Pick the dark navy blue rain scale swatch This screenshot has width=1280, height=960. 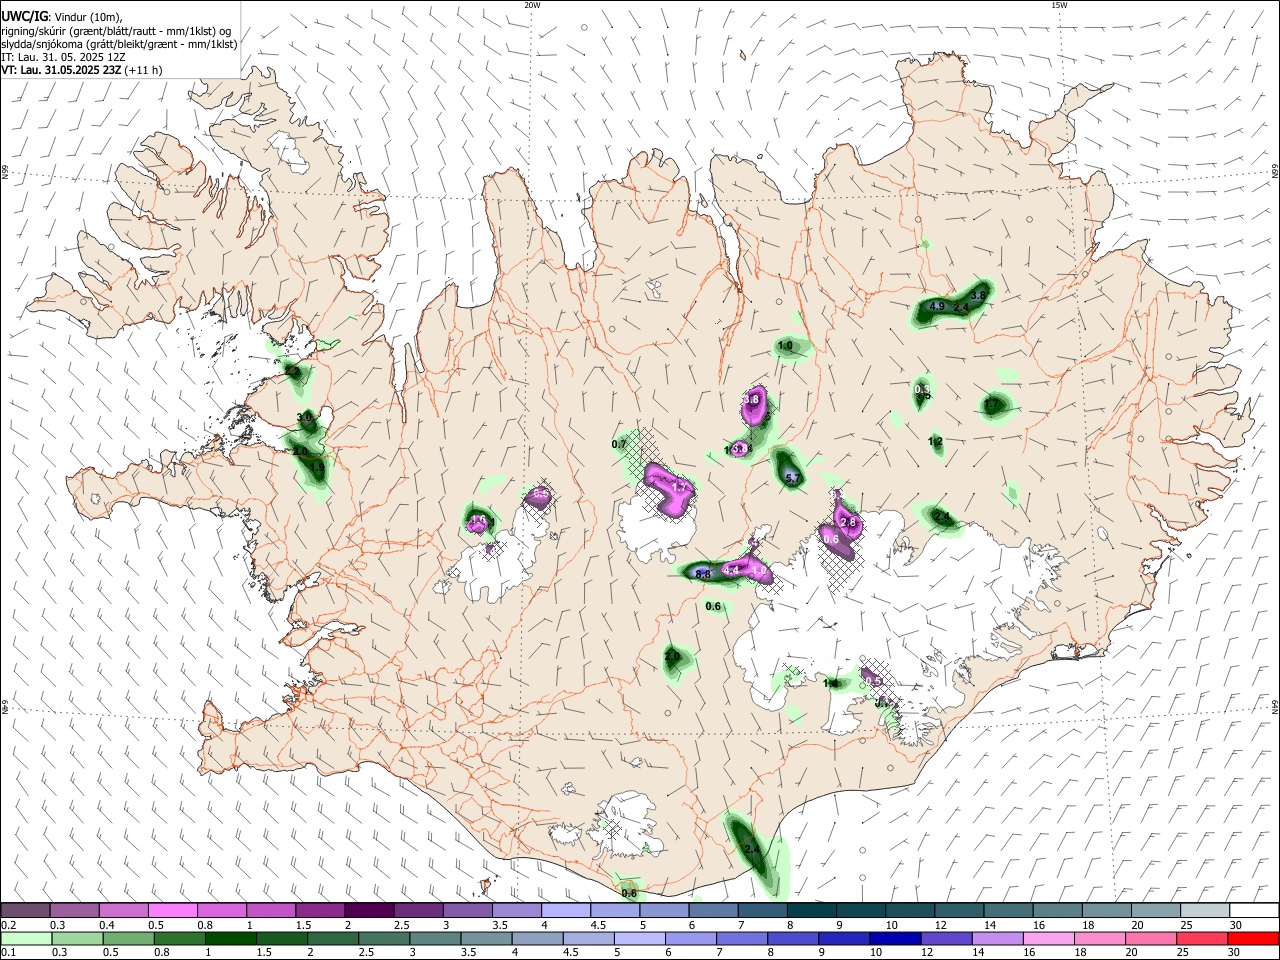coord(893,938)
